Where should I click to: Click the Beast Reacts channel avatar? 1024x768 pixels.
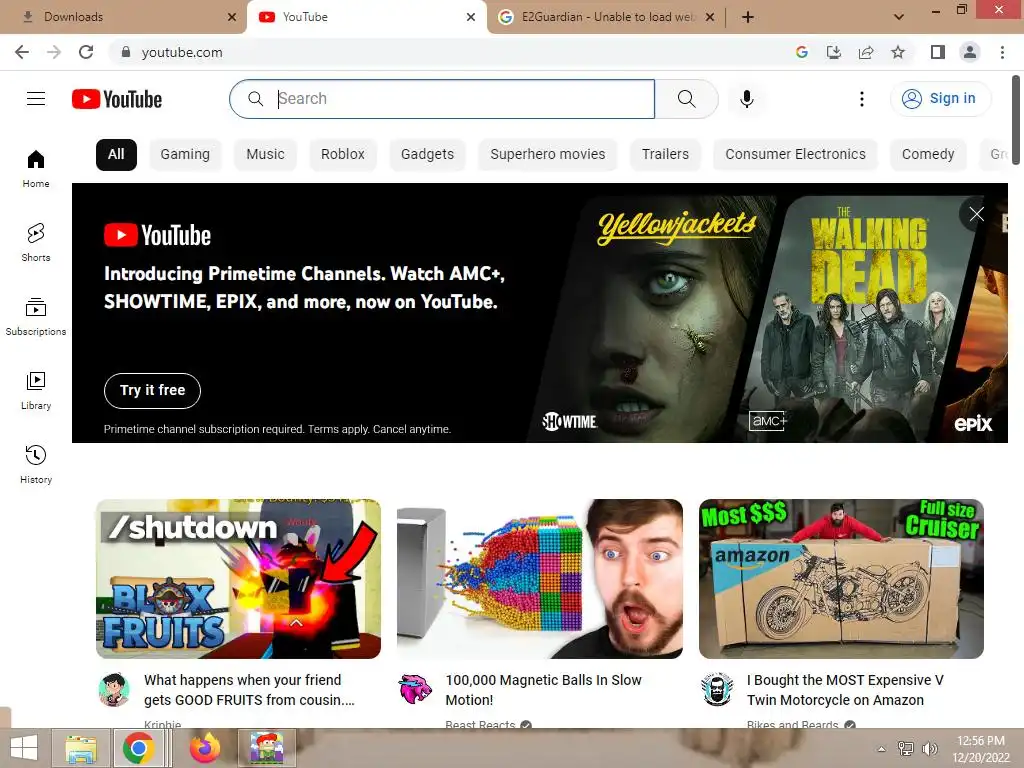pyautogui.click(x=415, y=690)
